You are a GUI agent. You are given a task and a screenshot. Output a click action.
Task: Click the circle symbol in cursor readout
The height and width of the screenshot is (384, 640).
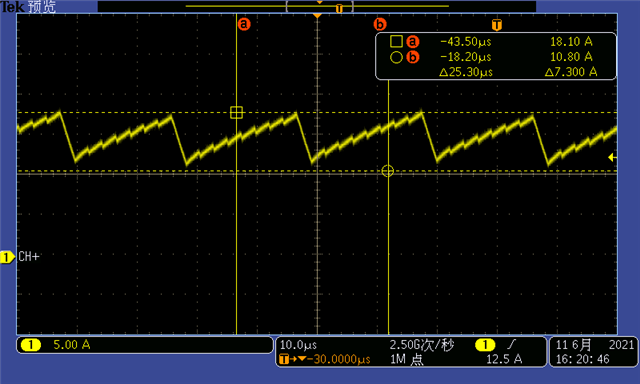(x=396, y=57)
